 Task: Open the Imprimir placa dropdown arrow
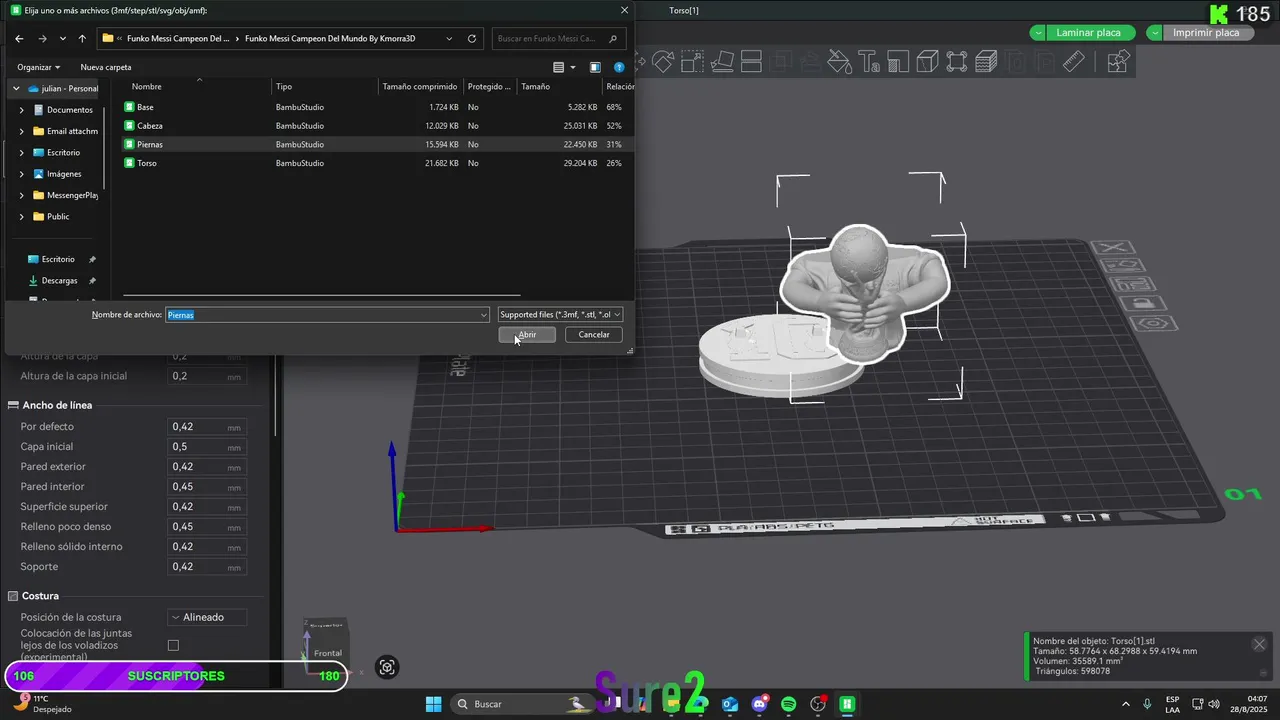coord(1155,33)
